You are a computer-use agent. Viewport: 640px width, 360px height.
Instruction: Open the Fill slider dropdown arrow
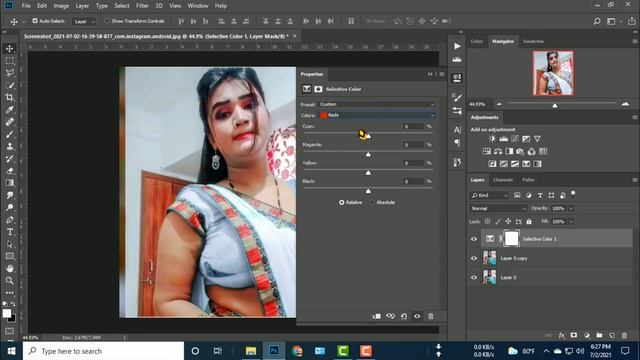coord(571,222)
